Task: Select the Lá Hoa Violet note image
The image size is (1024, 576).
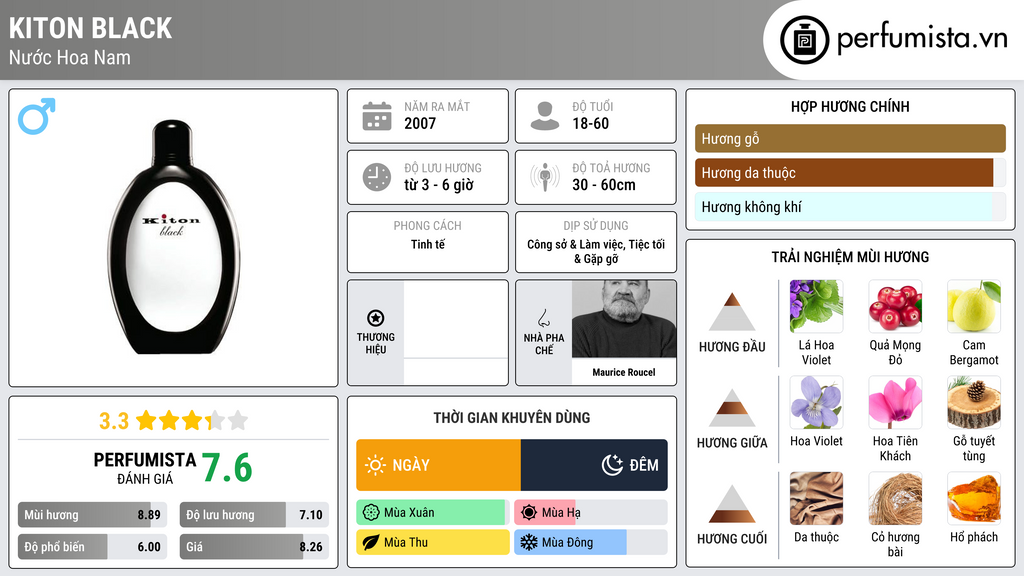Action: pos(816,306)
